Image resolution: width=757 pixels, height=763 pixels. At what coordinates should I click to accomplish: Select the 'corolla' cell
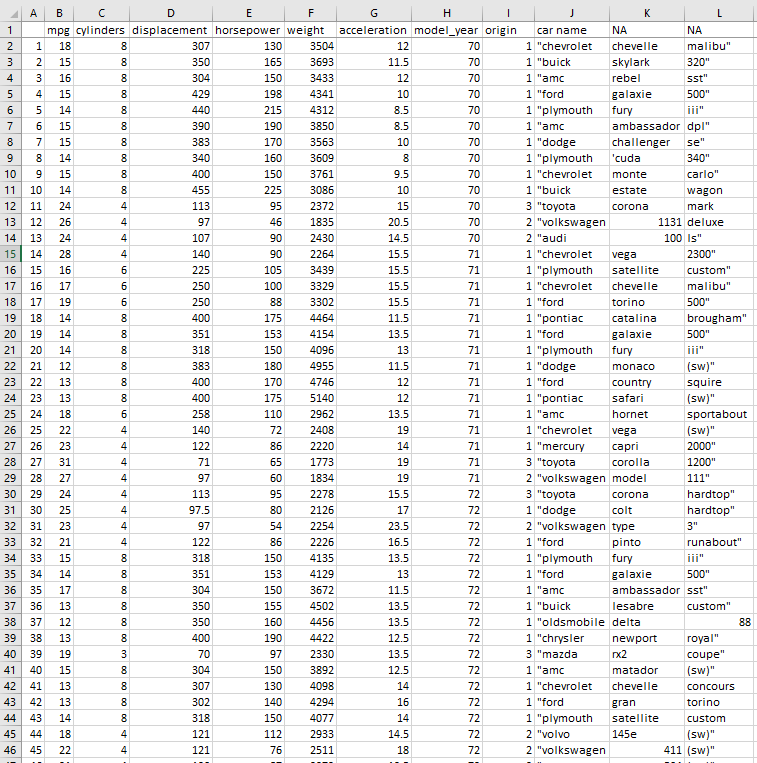point(647,462)
